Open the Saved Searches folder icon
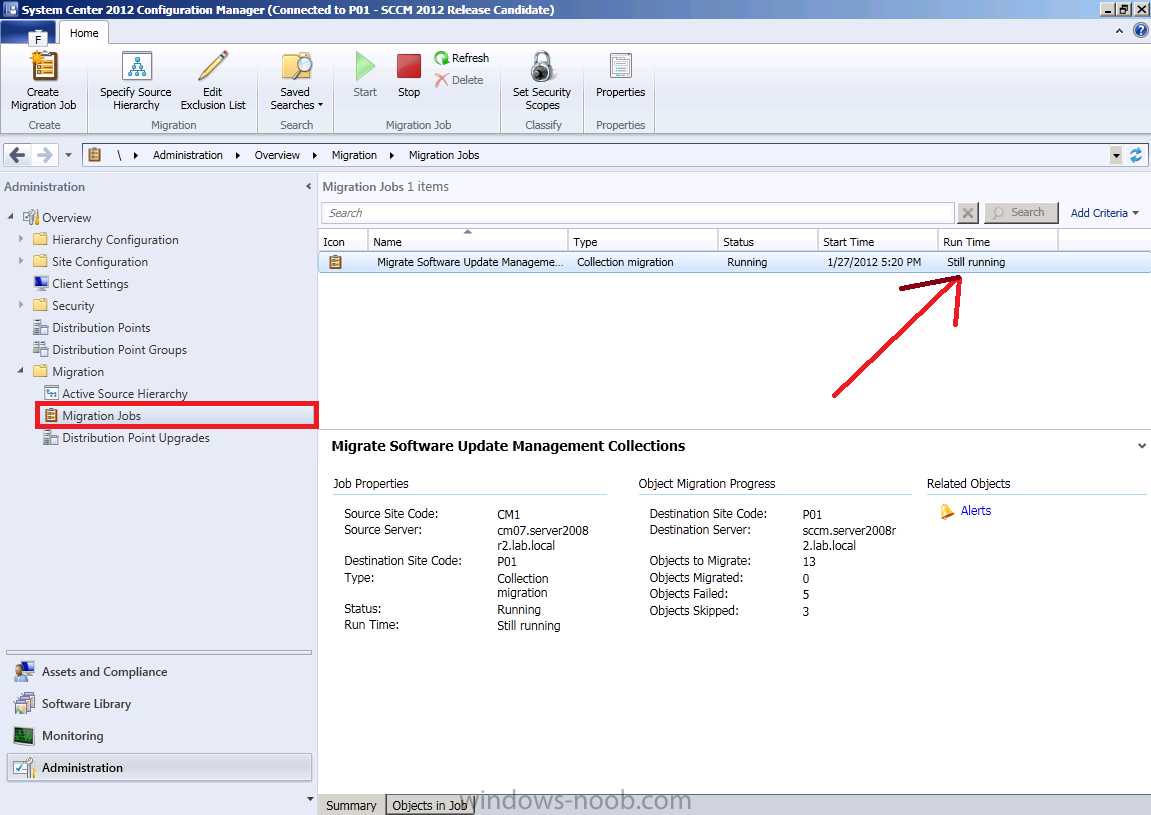 tap(297, 66)
